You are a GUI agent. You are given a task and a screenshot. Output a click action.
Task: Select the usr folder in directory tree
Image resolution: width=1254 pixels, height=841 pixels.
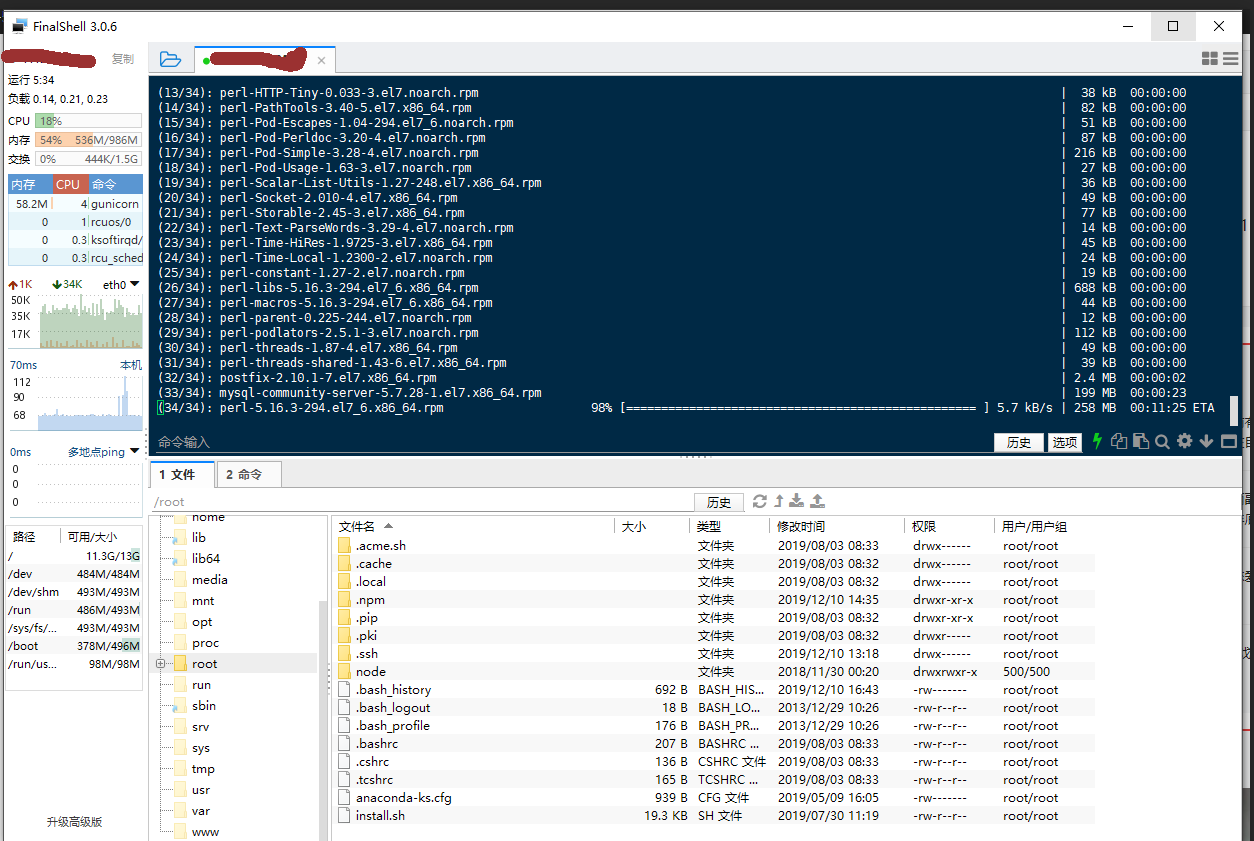(x=201, y=790)
